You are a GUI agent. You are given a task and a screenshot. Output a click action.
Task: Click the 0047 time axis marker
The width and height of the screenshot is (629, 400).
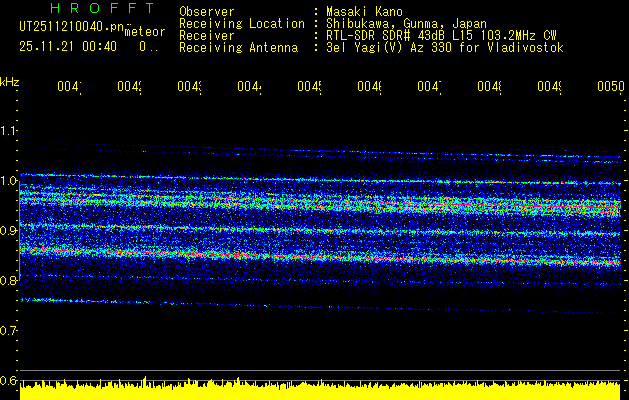tap(429, 86)
